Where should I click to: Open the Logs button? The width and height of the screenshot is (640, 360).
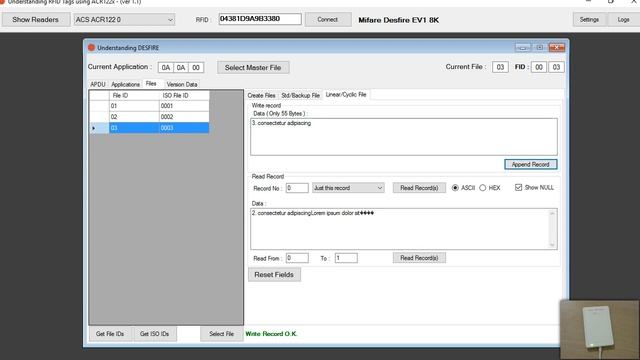click(x=623, y=19)
